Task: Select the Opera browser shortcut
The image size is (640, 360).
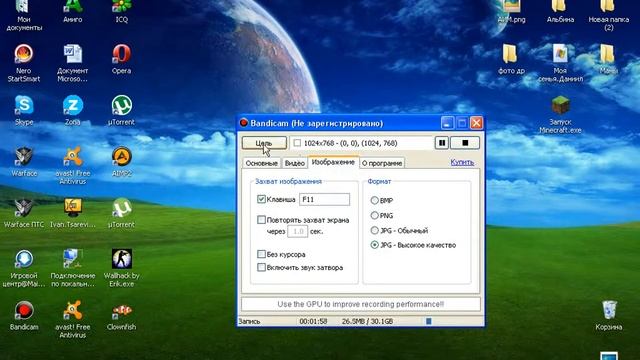Action: (122, 54)
